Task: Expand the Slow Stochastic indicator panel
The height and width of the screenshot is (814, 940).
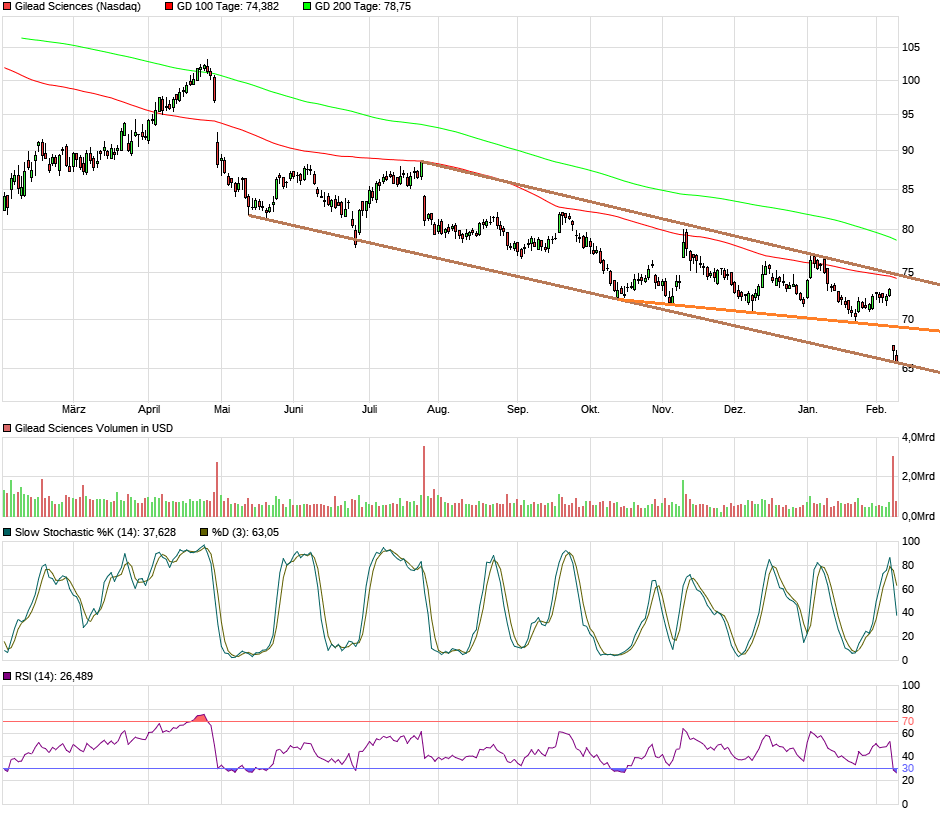Action: point(450,600)
